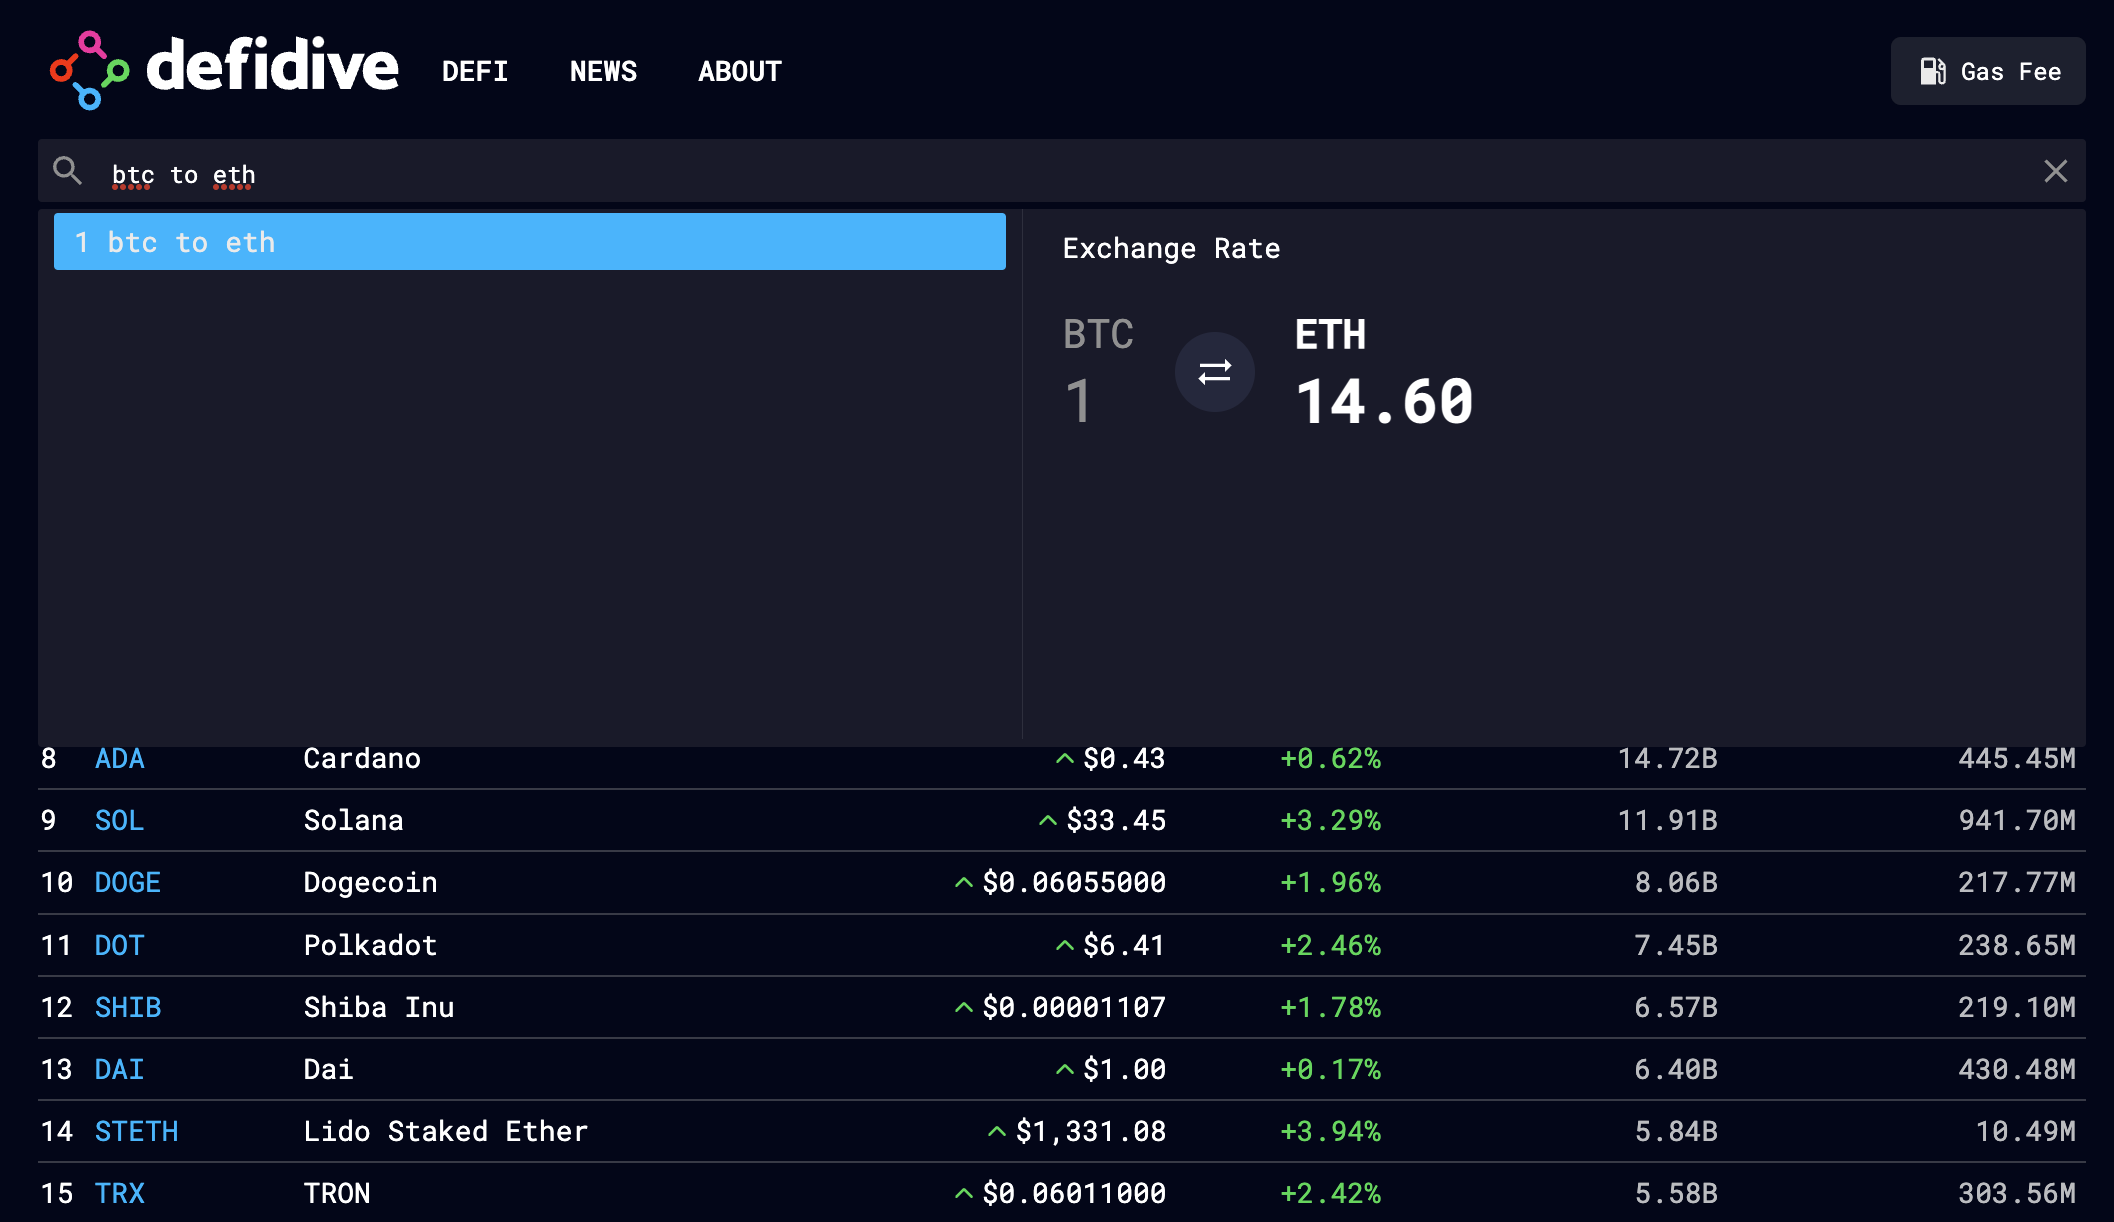Click the up-arrow icon beside $33.45
Screen dimensions: 2114x1222
tap(1048, 821)
